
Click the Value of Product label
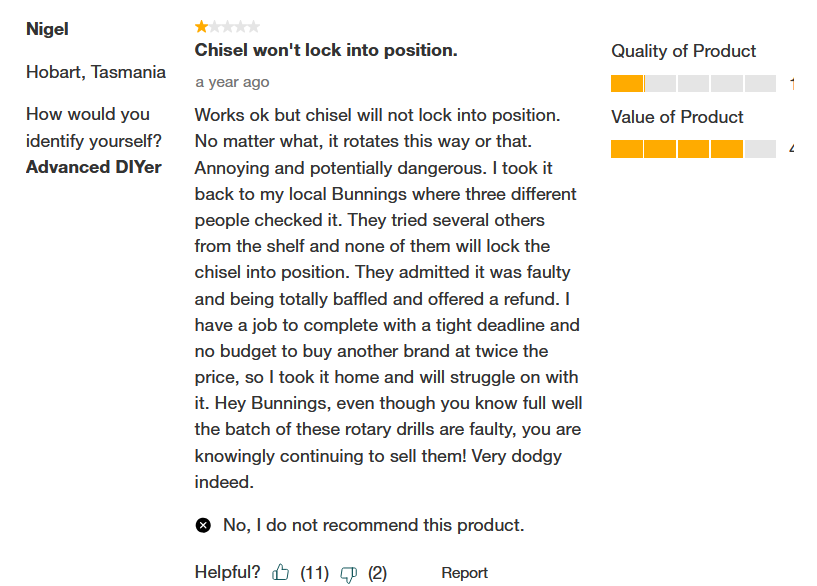677,117
